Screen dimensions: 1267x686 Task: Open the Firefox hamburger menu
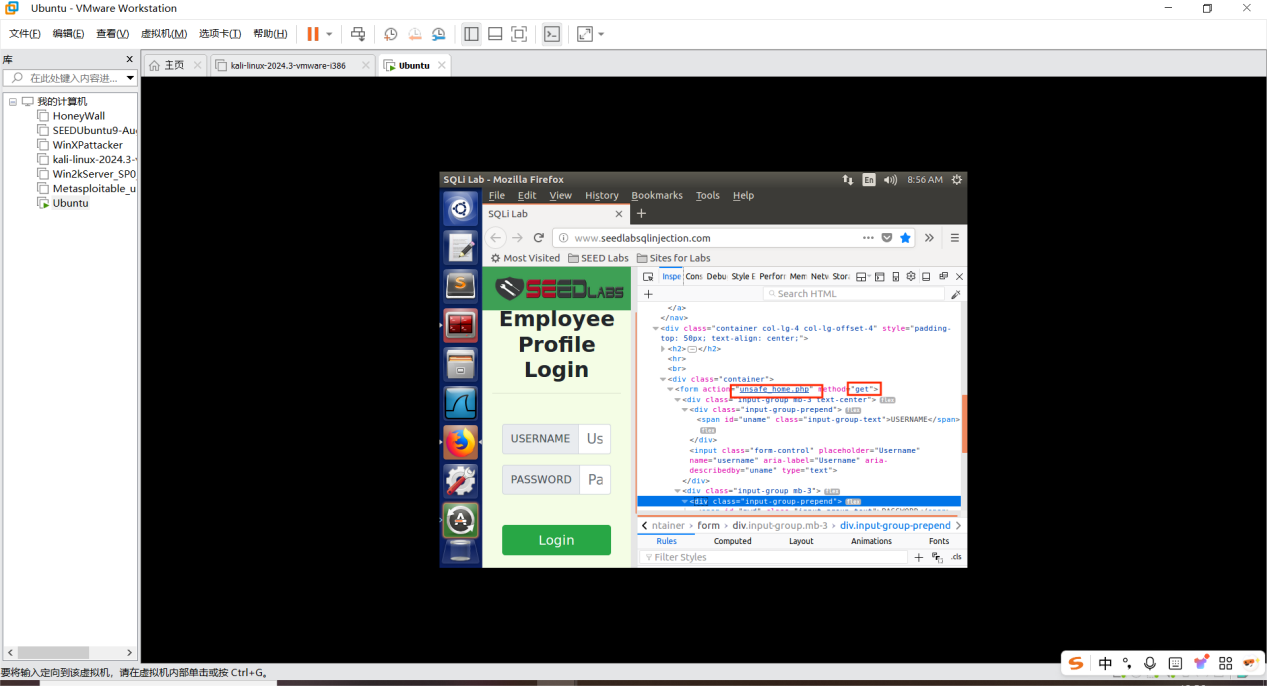pos(955,238)
